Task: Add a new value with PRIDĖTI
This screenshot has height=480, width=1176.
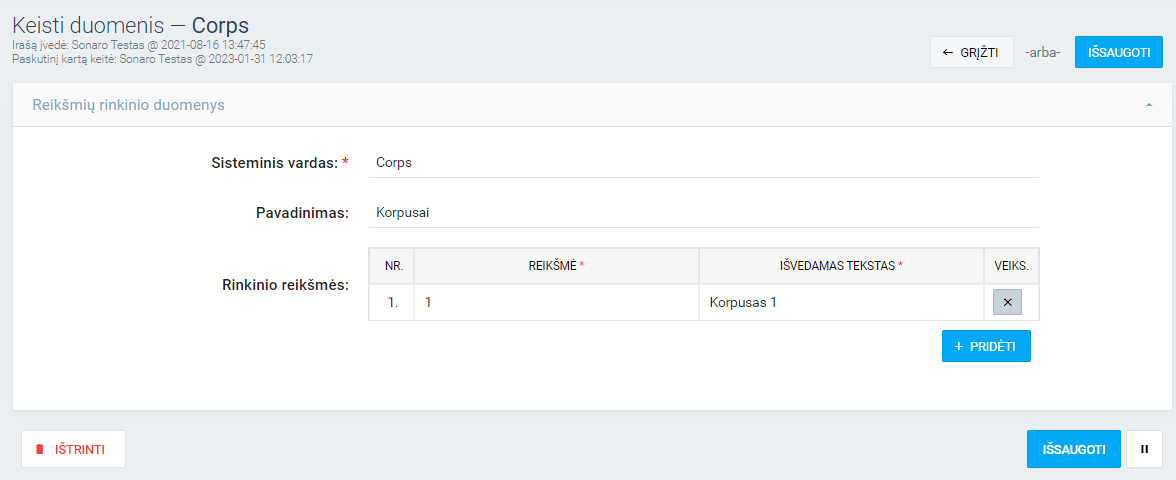Action: pyautogui.click(x=986, y=346)
